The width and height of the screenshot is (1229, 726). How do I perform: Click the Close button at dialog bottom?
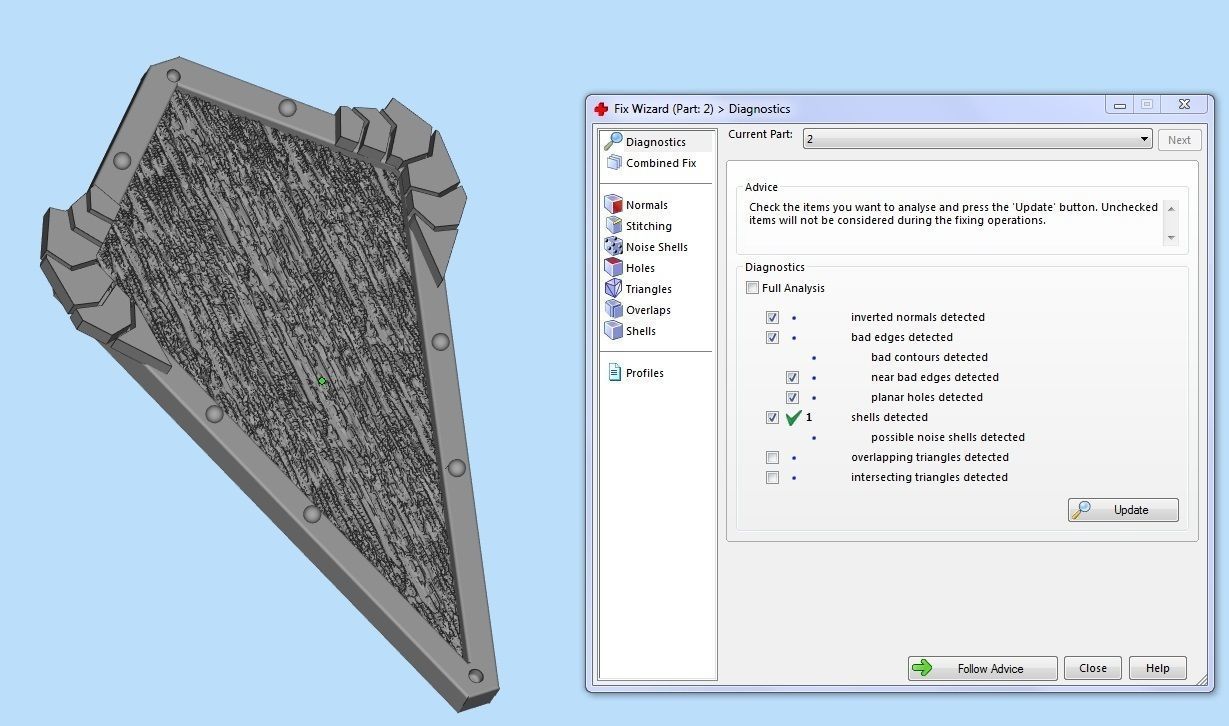point(1093,668)
